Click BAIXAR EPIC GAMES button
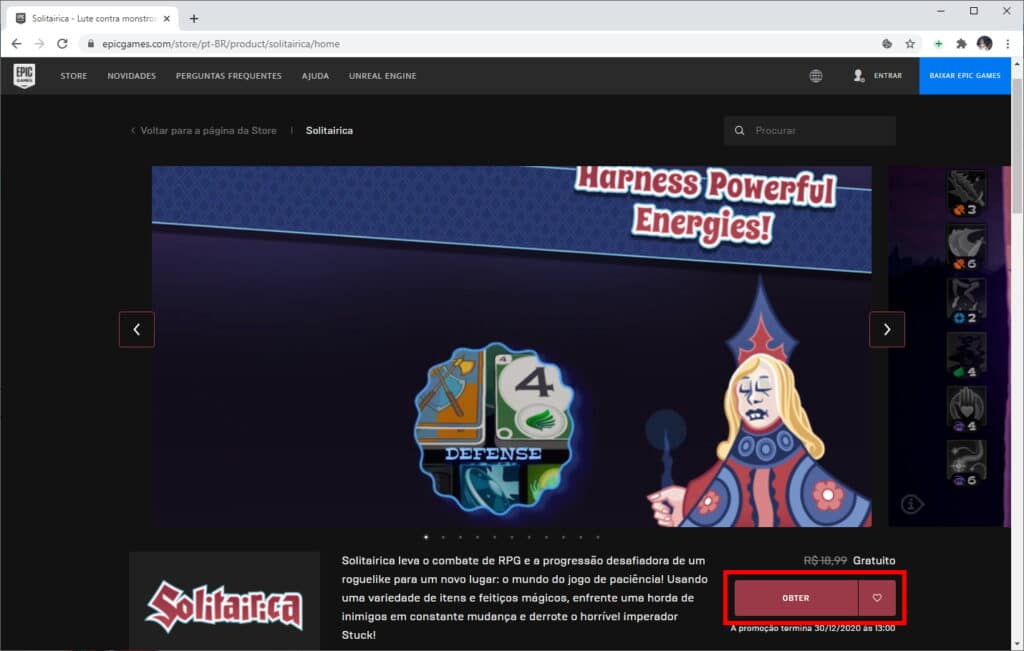The image size is (1024, 651). pos(965,76)
